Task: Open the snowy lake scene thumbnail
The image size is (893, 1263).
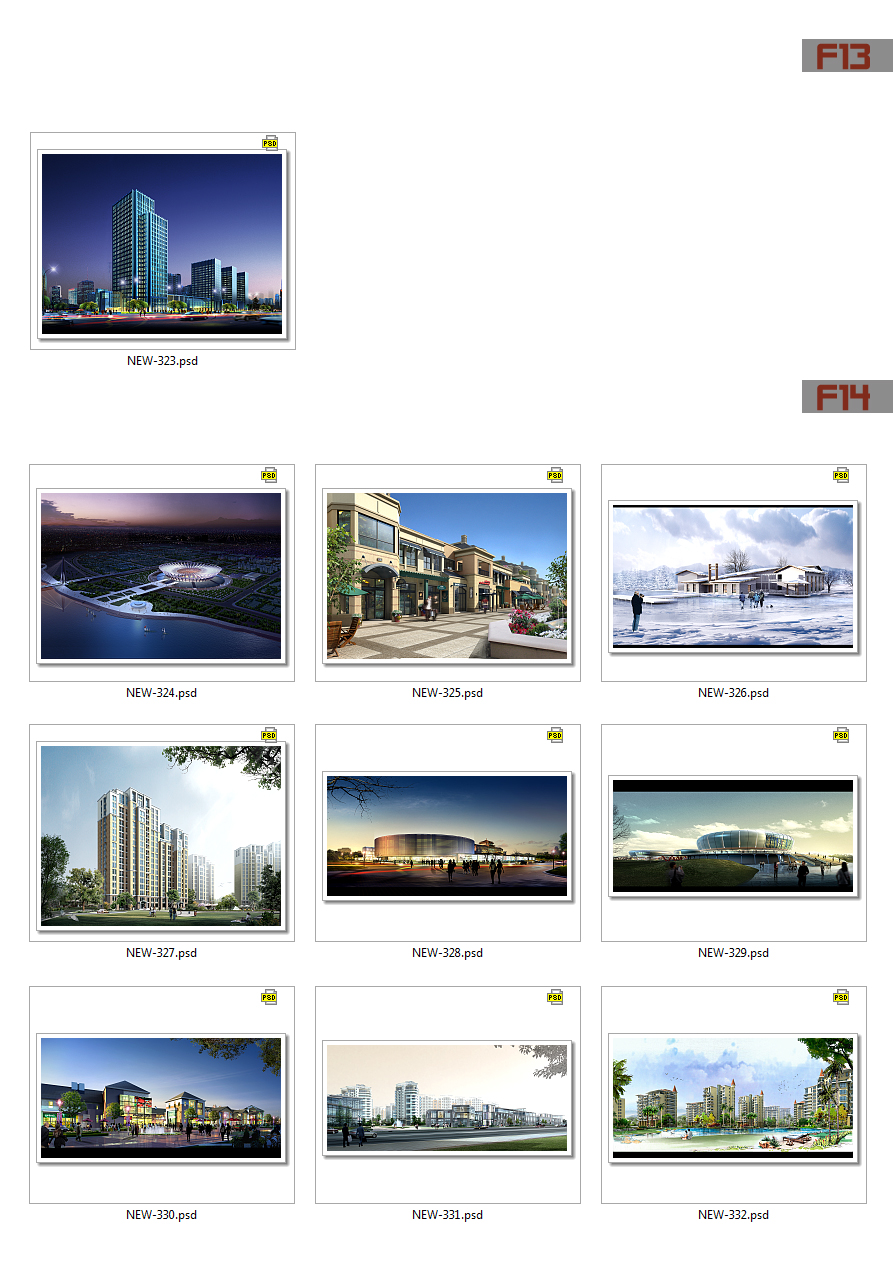Action: coord(733,576)
